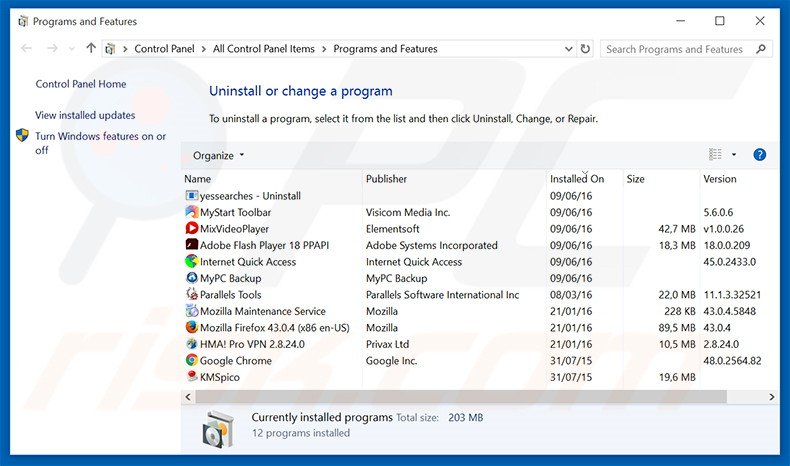The image size is (790, 466).
Task: Expand the view options dropdown arrow
Action: (x=734, y=155)
